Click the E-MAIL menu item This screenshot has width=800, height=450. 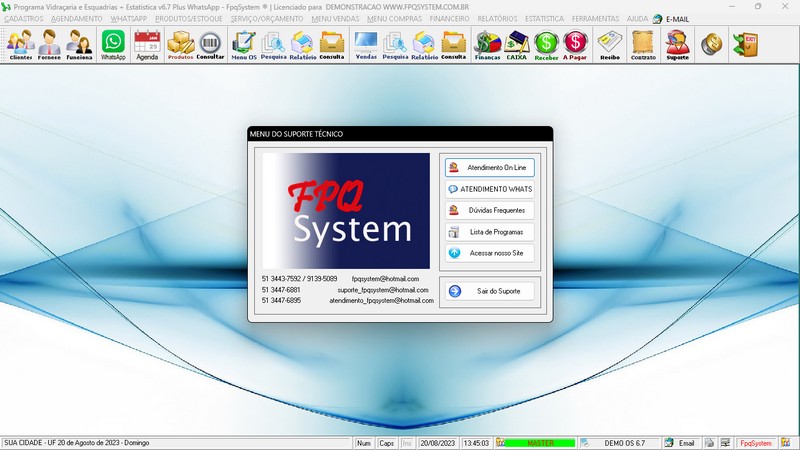[x=671, y=19]
